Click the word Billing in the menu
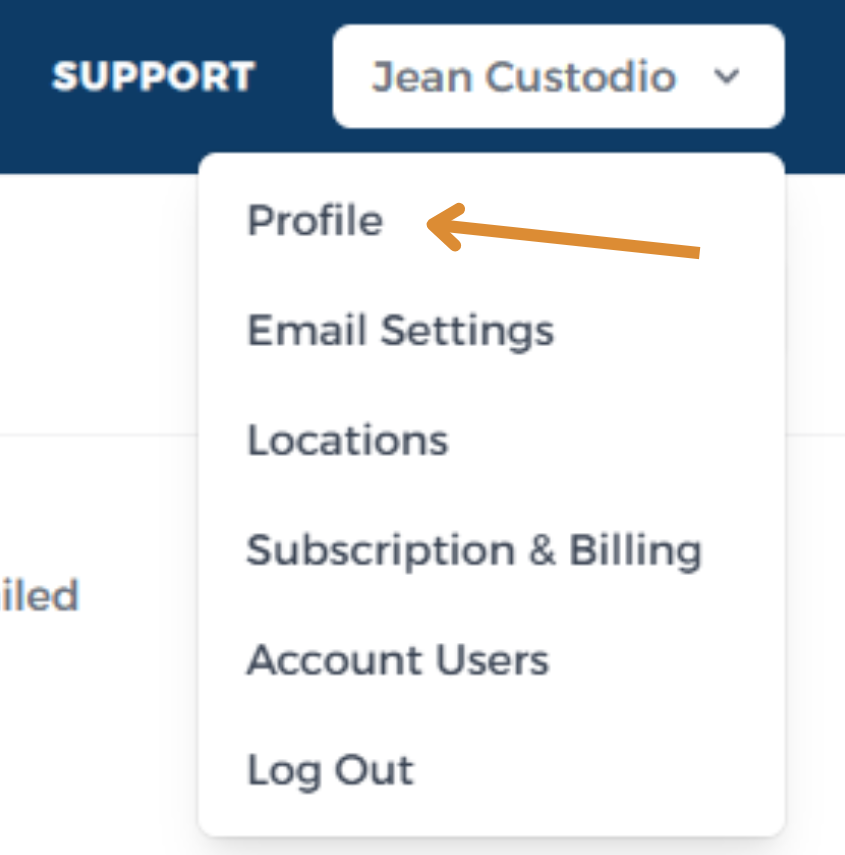Viewport: 845px width, 855px height. click(x=636, y=551)
